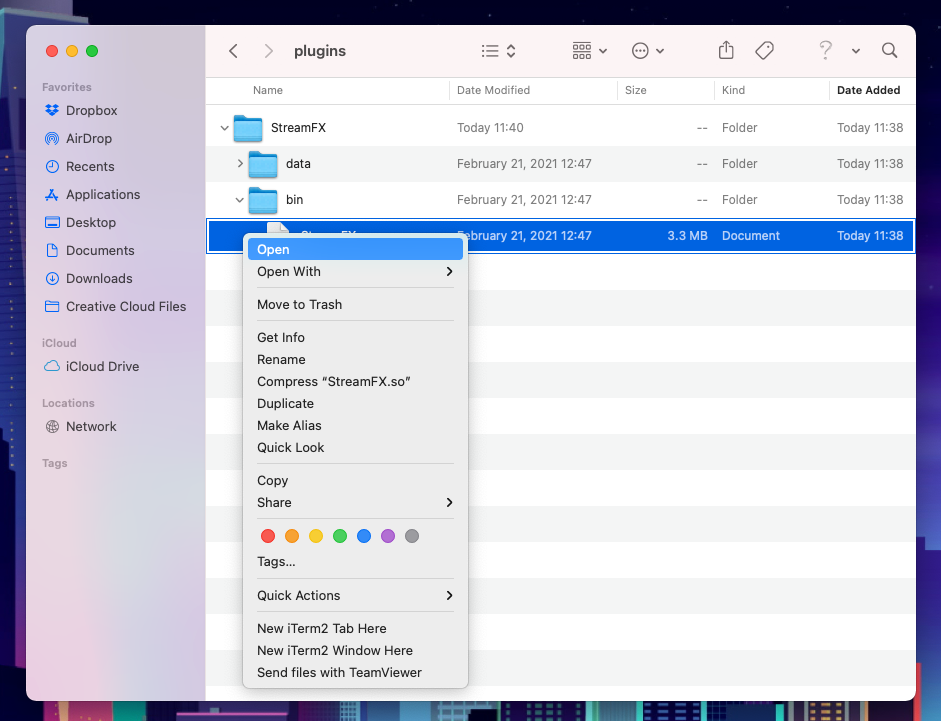Go forward using the forward arrow
The image size is (941, 721).
tap(268, 51)
